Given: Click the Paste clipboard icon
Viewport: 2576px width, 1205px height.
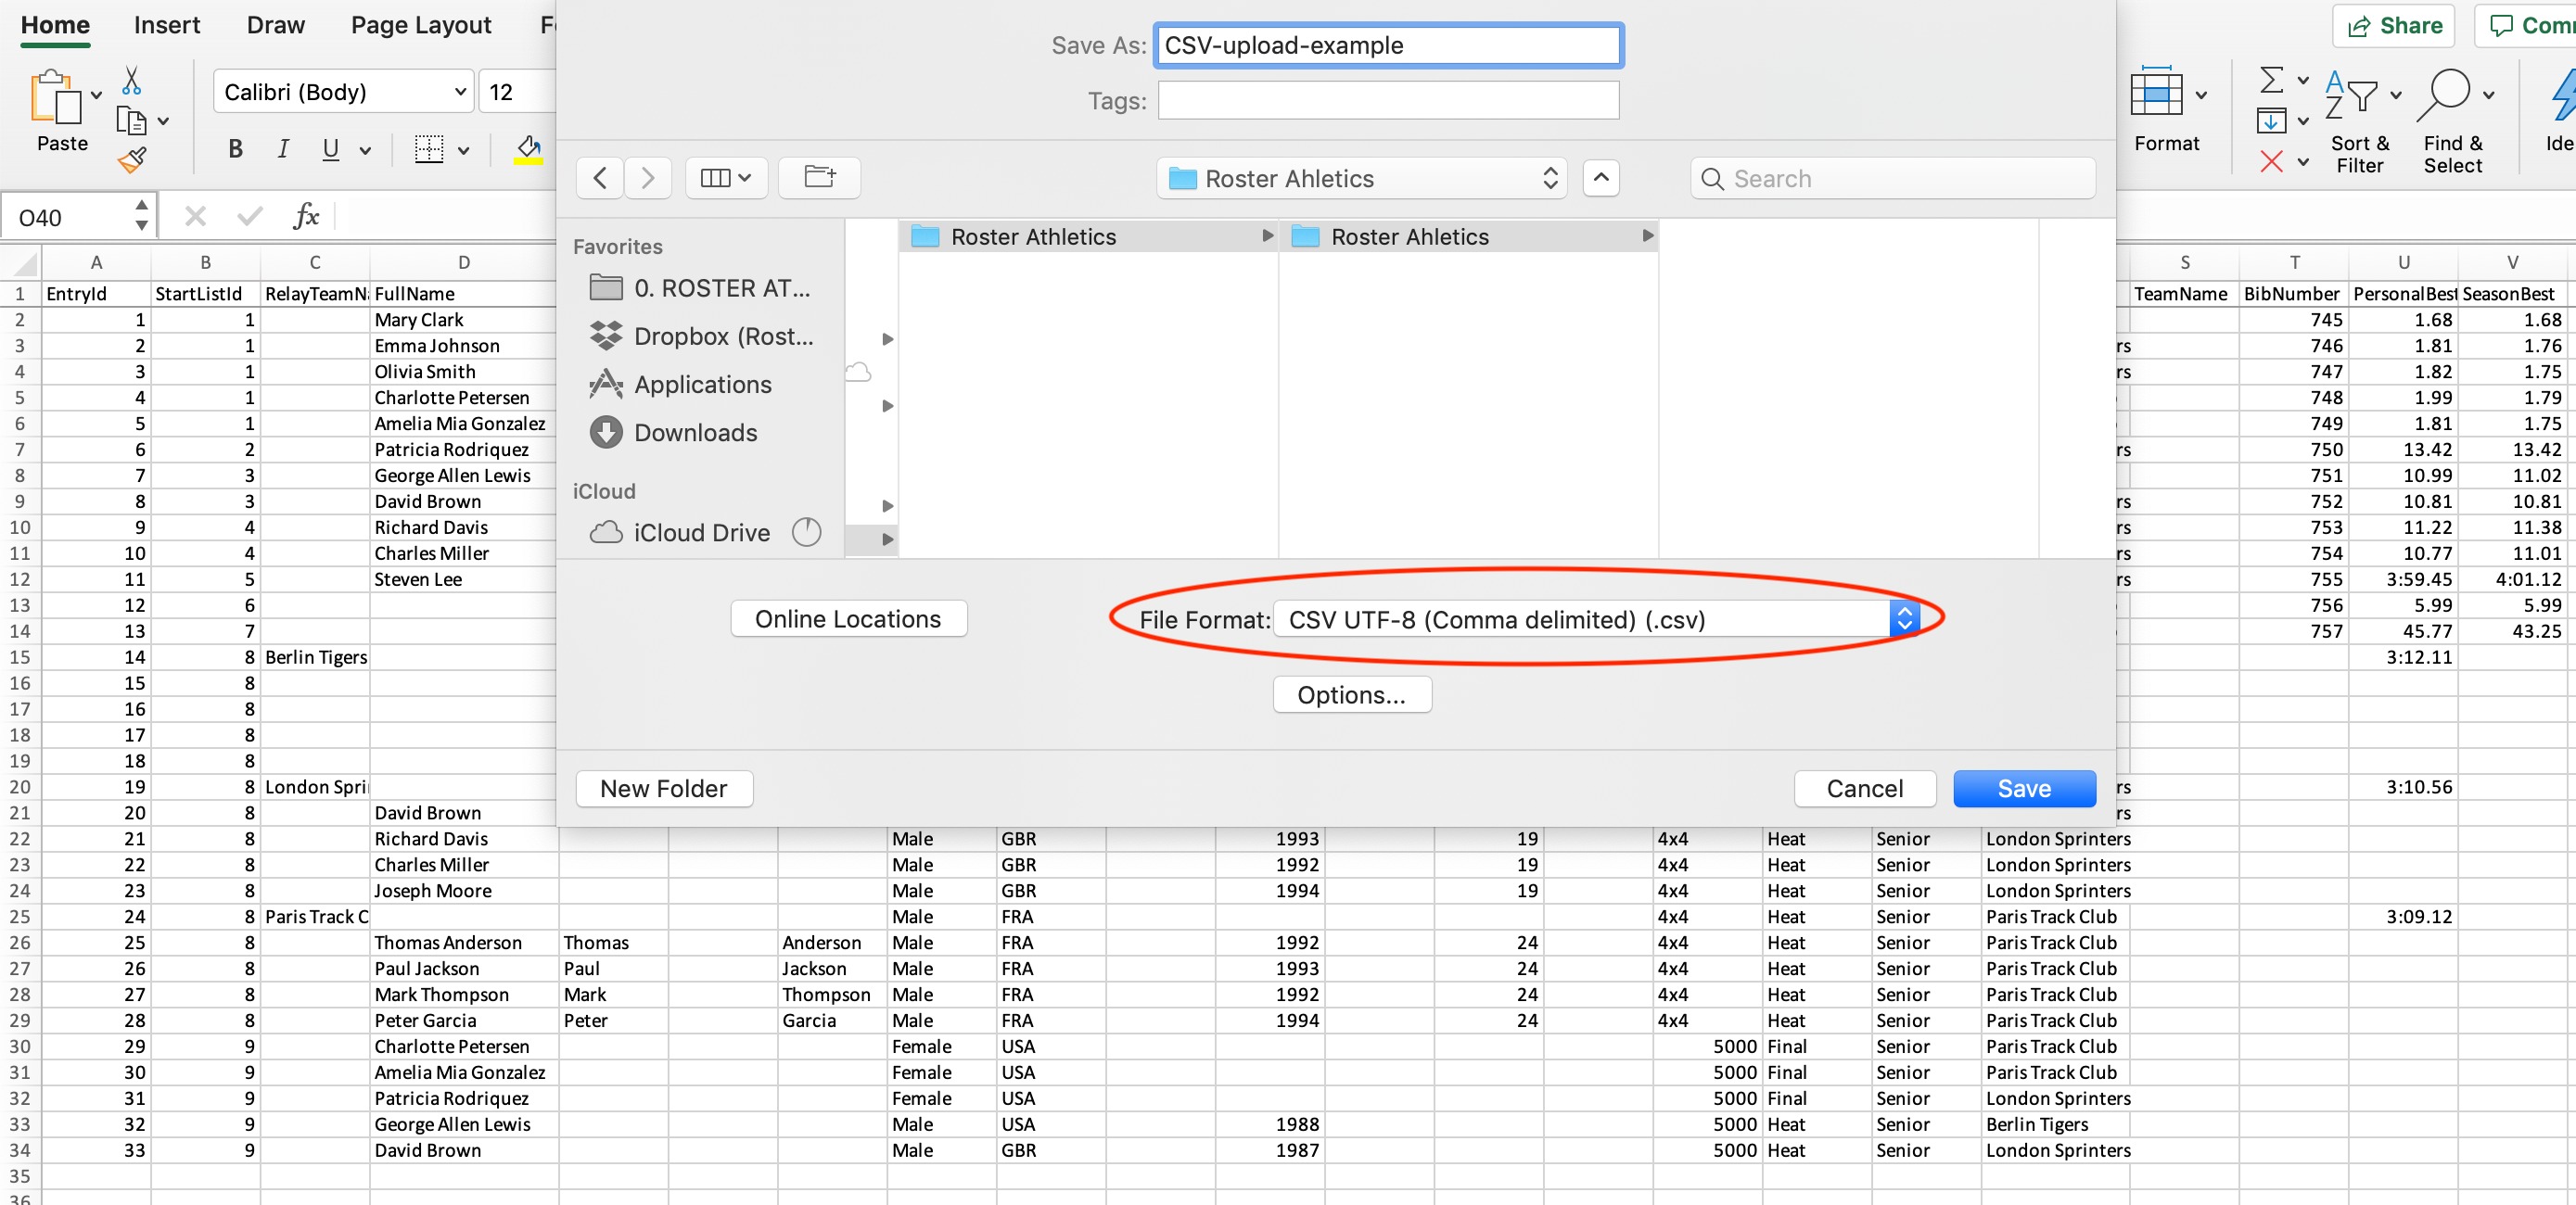Looking at the screenshot, I should (x=56, y=98).
